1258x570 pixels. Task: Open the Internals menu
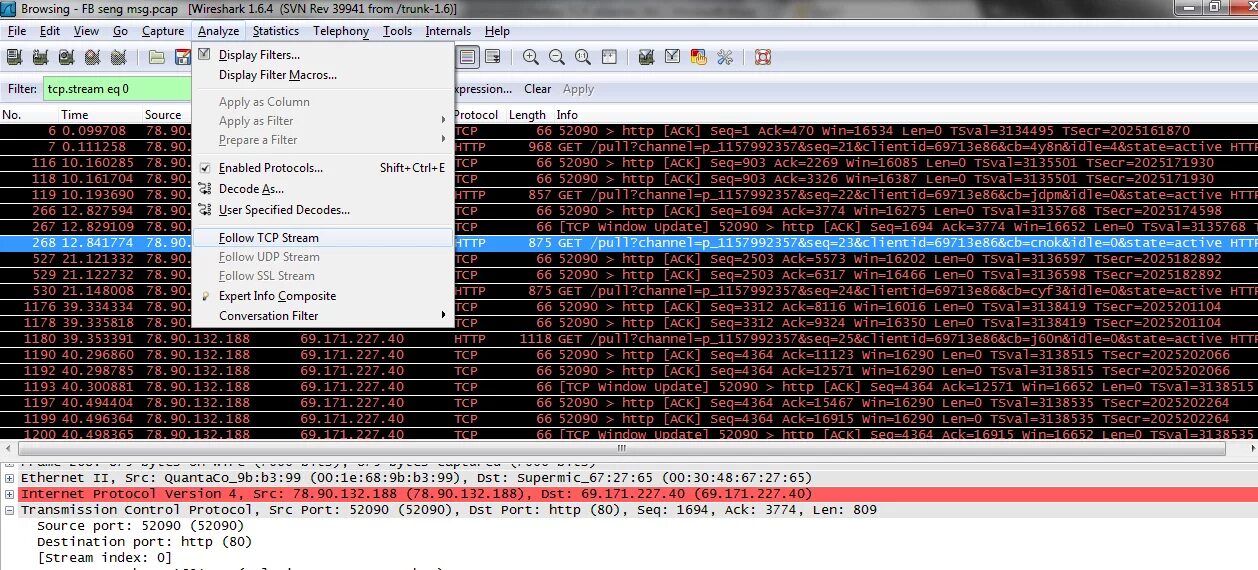tap(448, 31)
